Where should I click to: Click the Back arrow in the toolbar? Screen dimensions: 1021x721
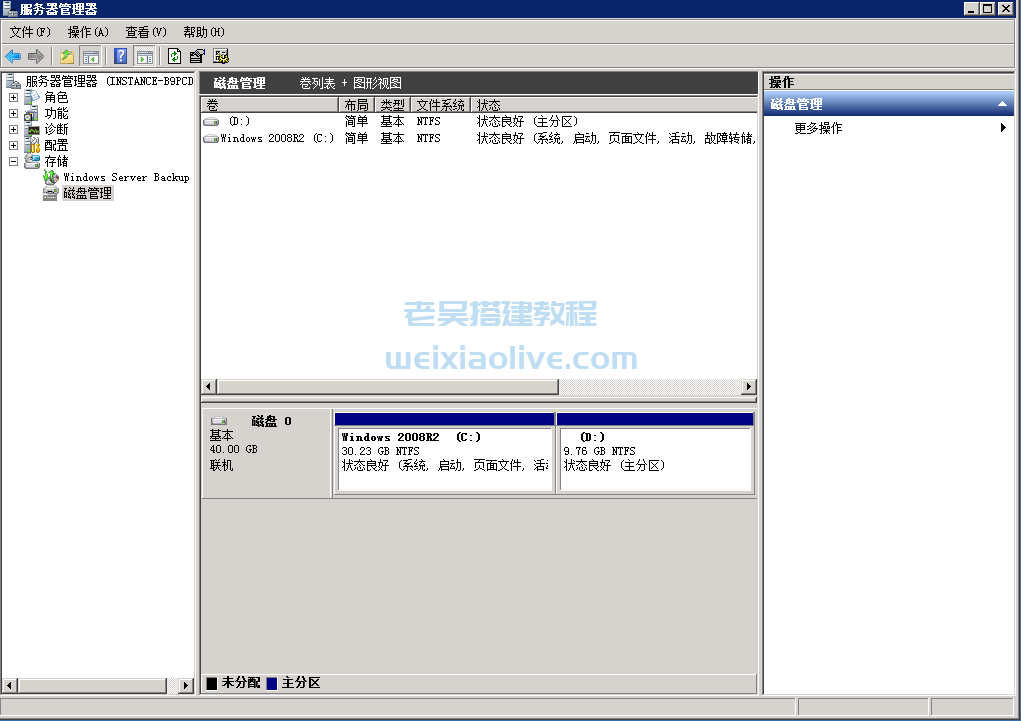(x=13, y=56)
